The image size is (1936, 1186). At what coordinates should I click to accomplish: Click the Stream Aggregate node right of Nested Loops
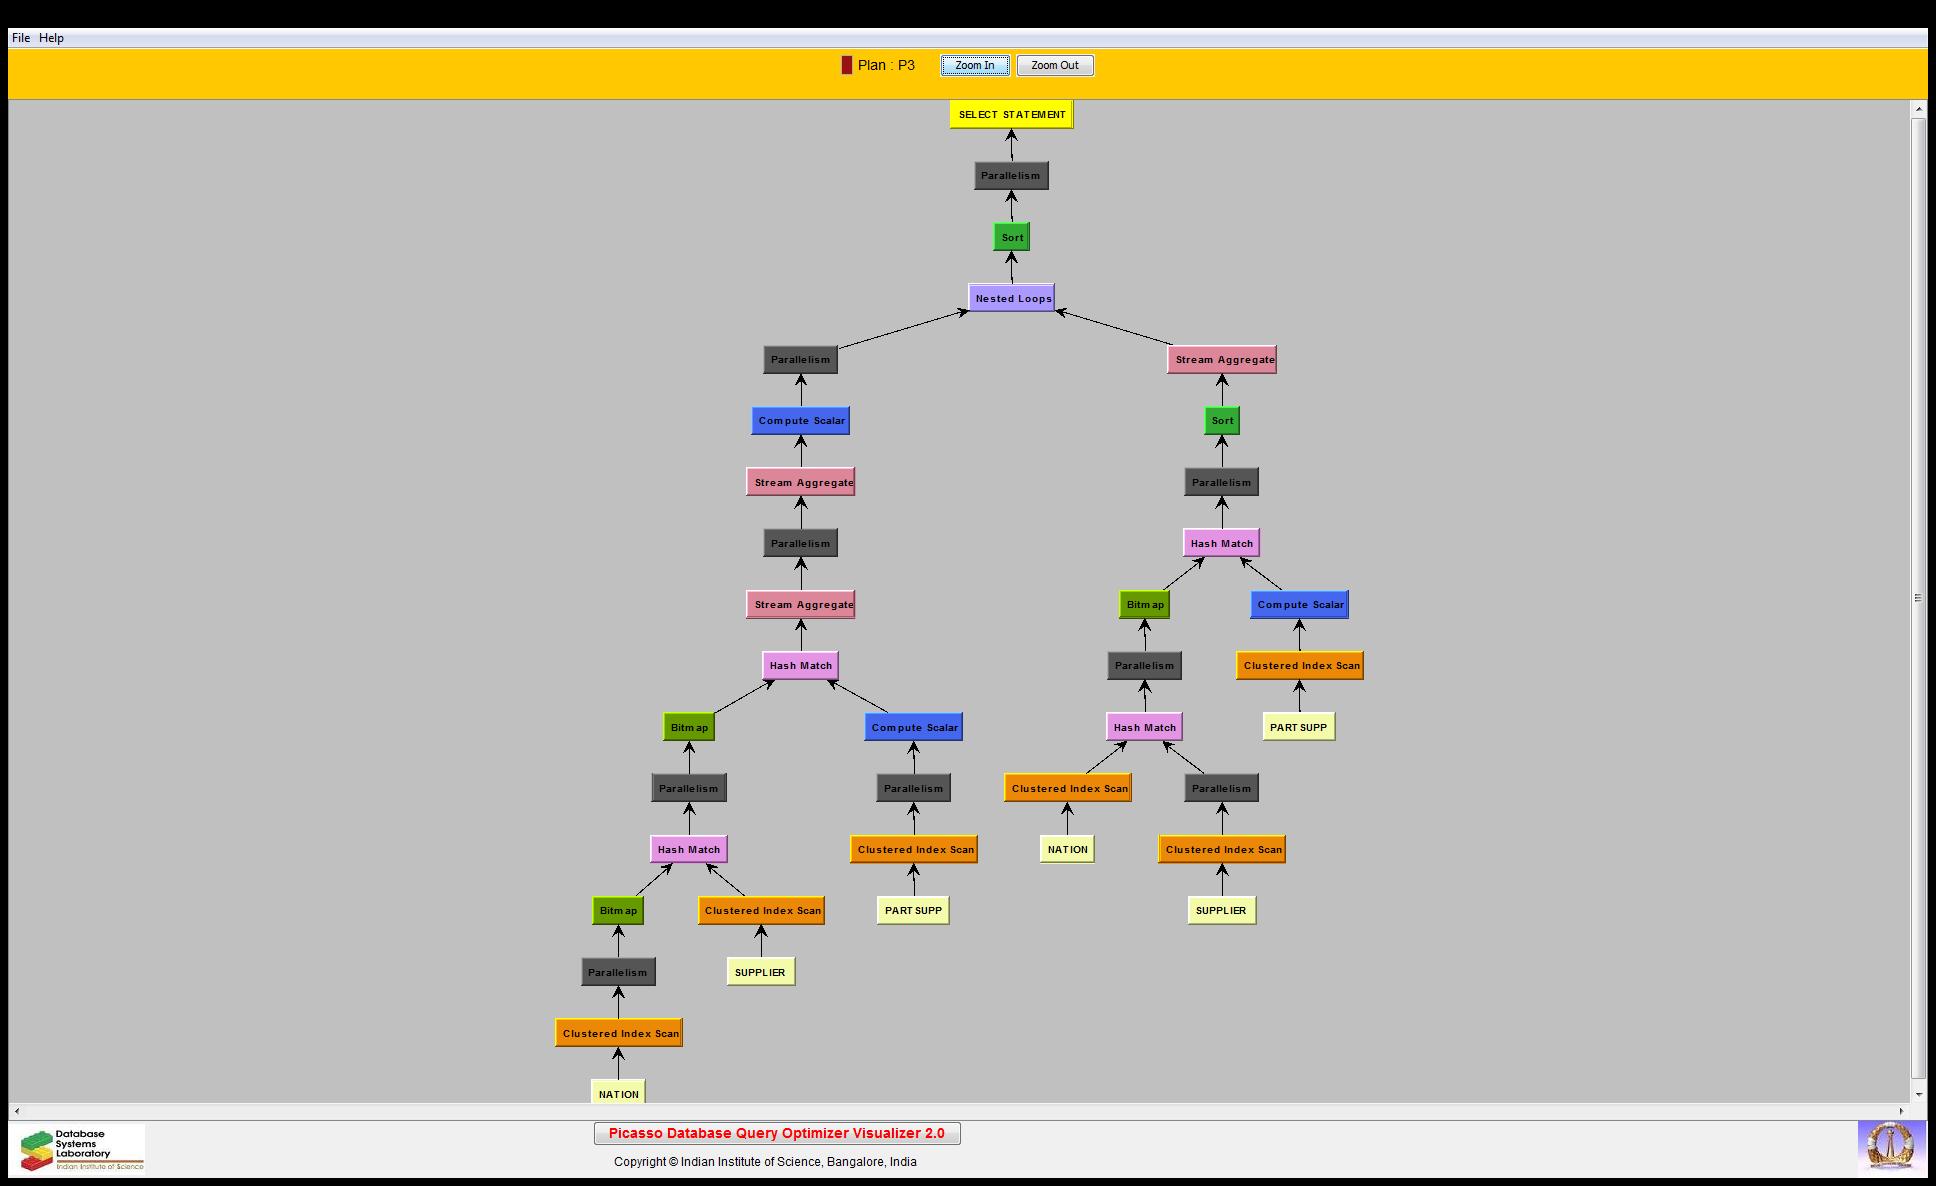[1222, 359]
